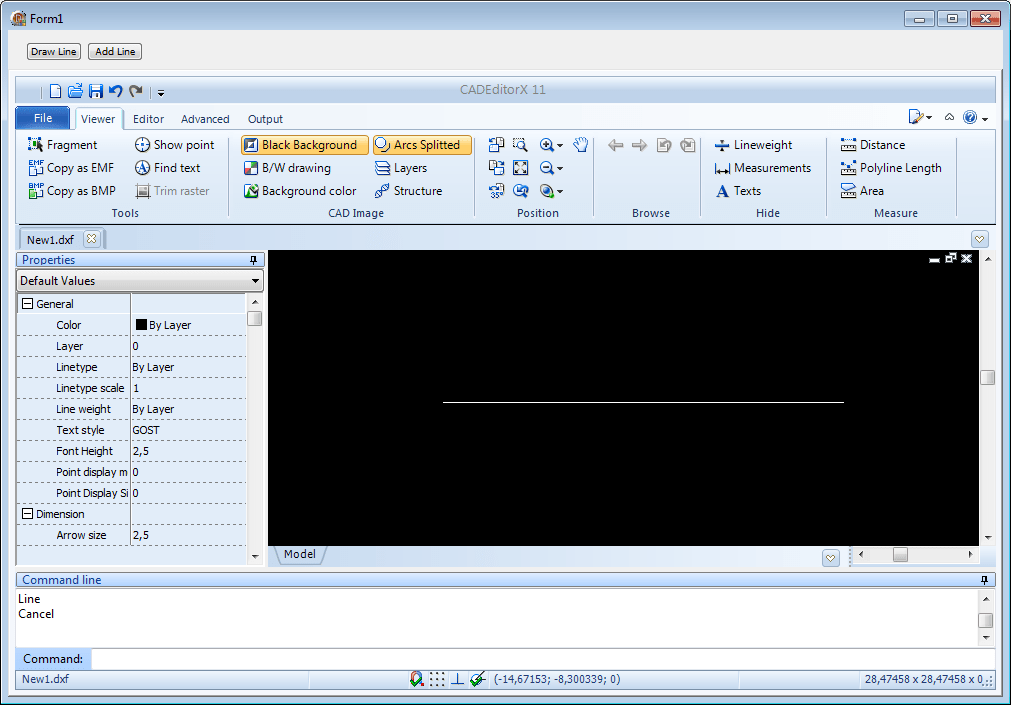Toggle Texts visibility

pos(738,191)
